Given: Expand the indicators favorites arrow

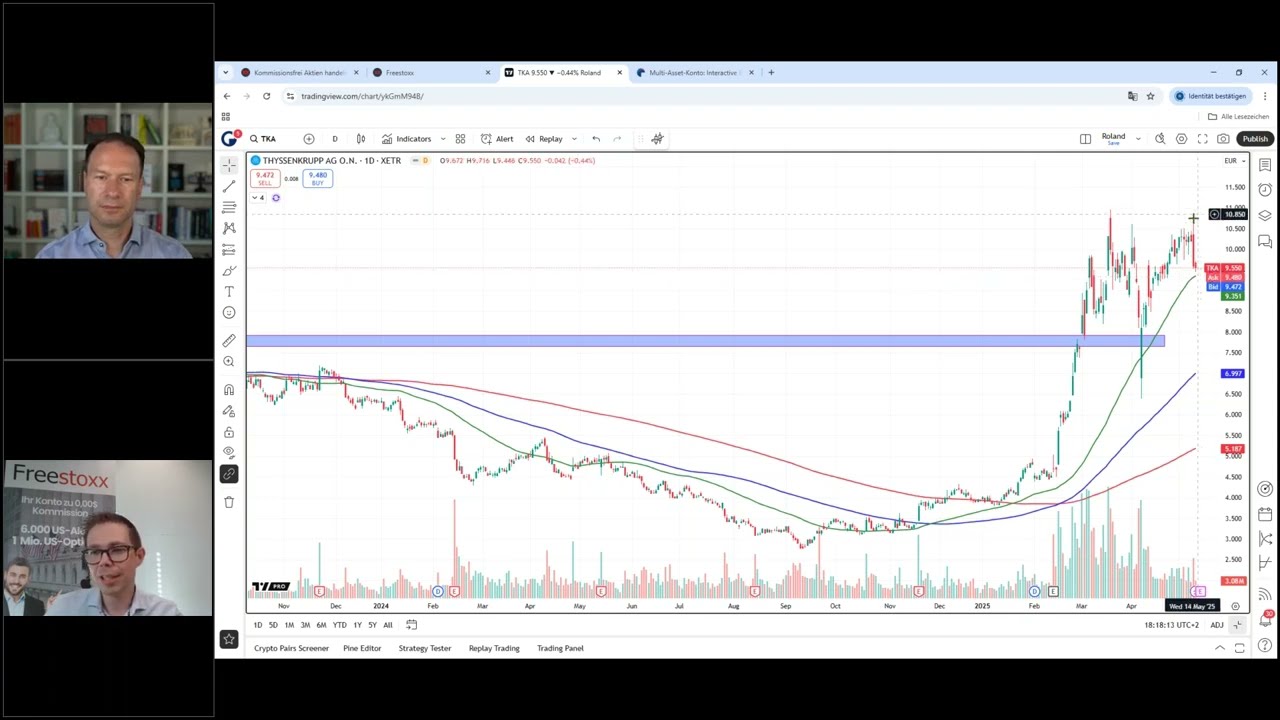Looking at the screenshot, I should click(x=441, y=139).
